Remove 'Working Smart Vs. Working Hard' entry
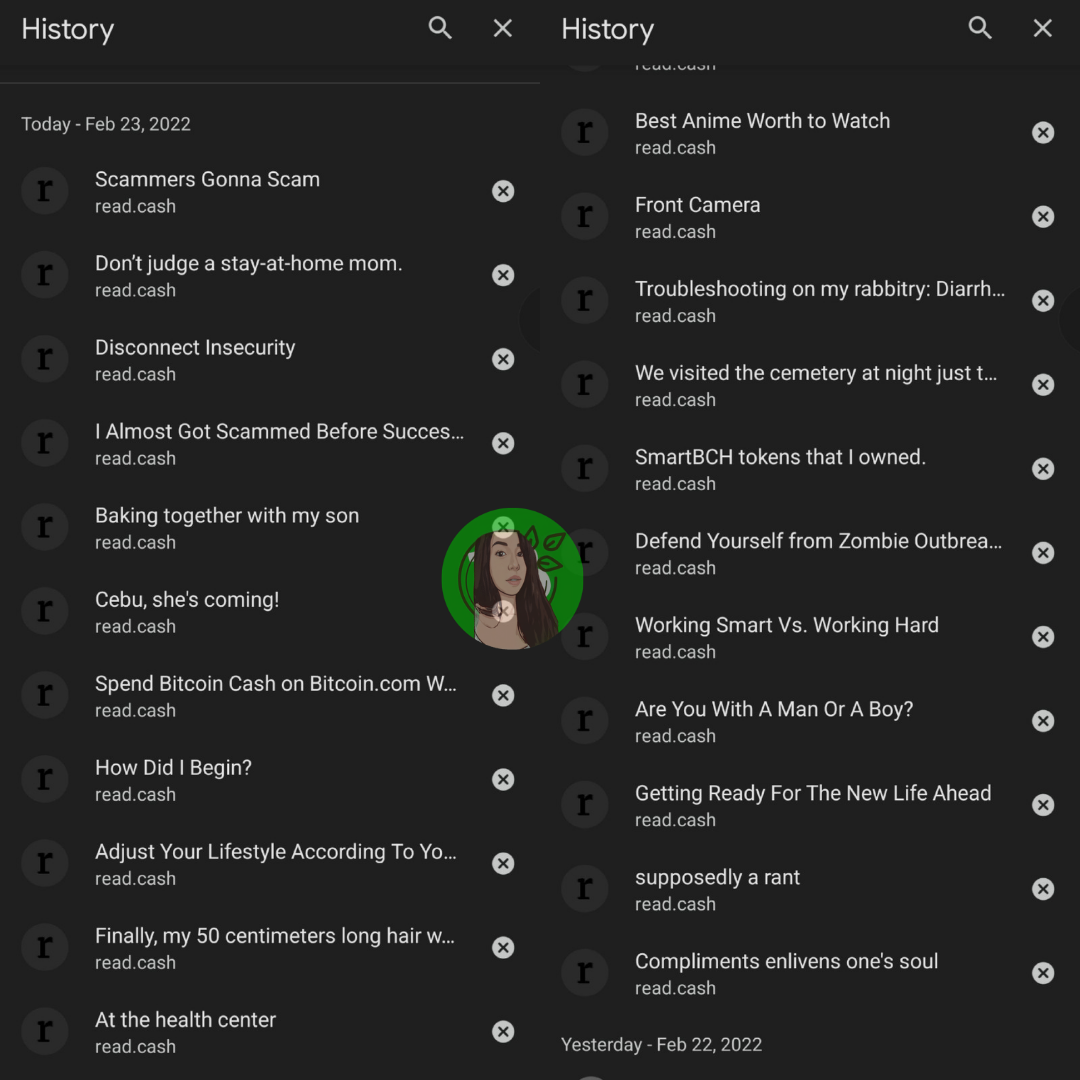Screen dimensions: 1080x1080 coord(1043,636)
